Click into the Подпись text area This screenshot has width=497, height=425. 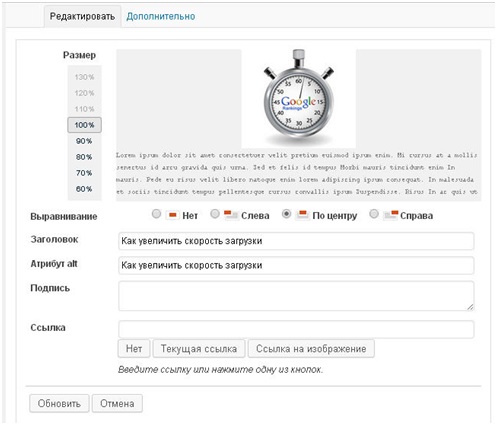[x=296, y=296]
